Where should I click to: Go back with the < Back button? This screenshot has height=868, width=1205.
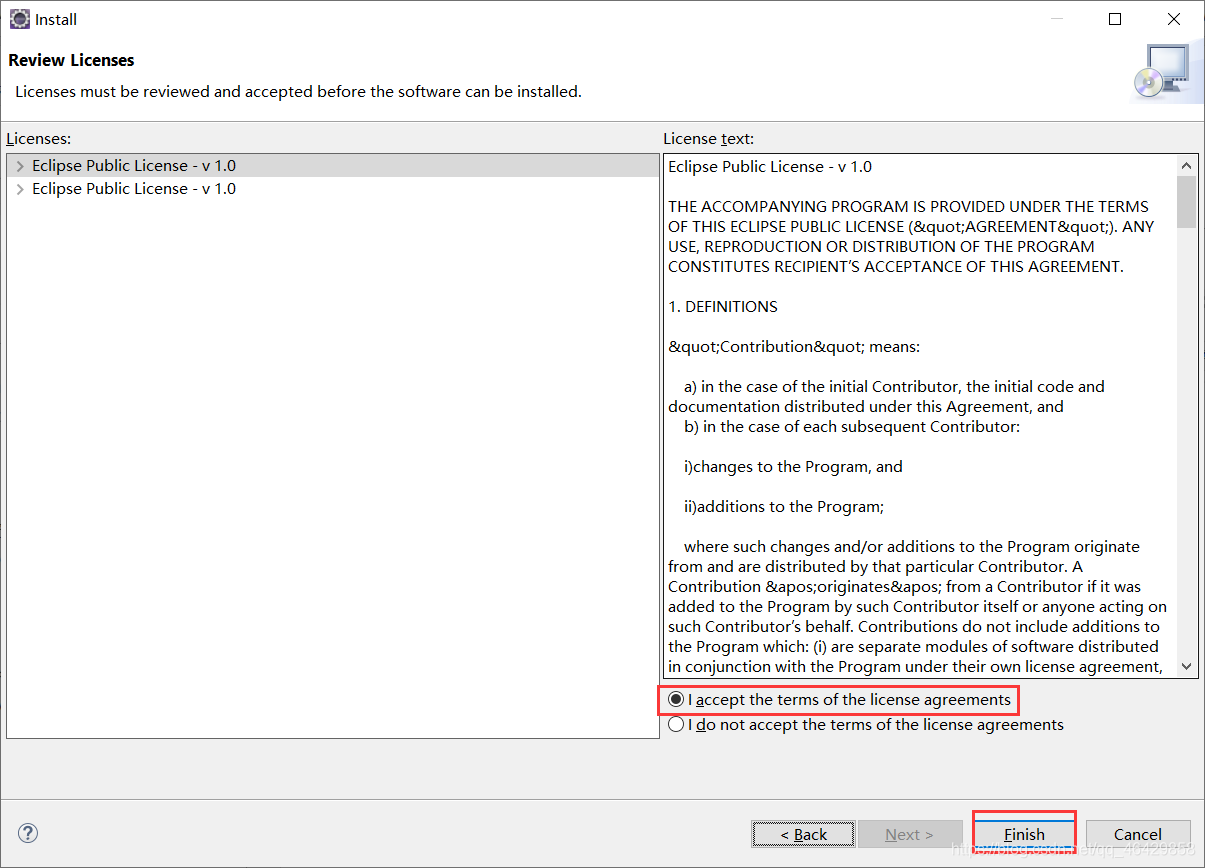[x=803, y=834]
